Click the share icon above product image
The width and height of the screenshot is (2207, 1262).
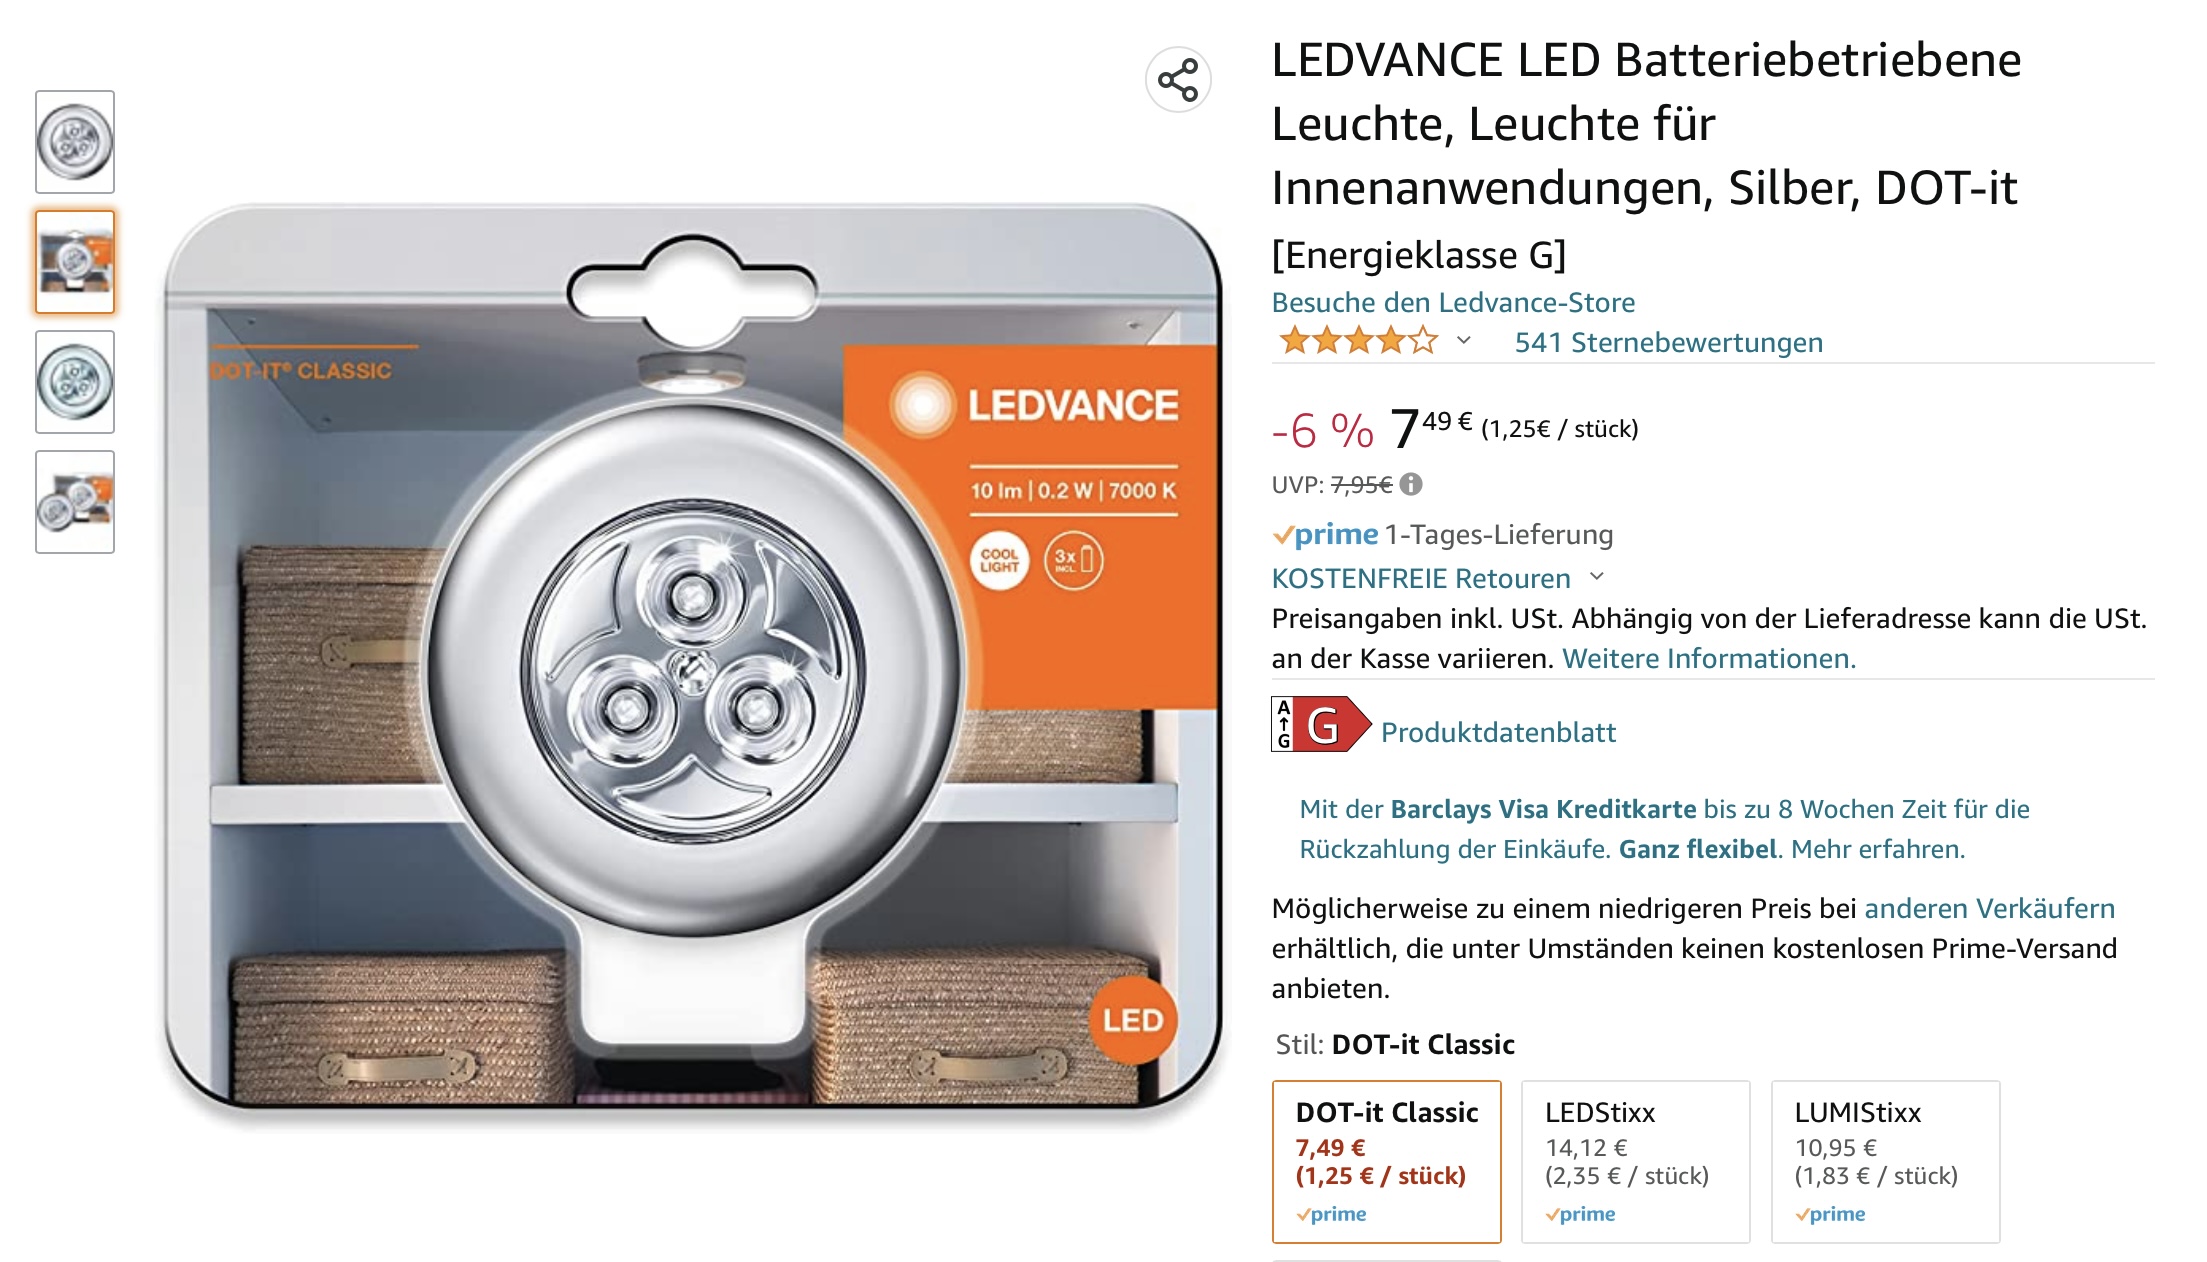1177,80
